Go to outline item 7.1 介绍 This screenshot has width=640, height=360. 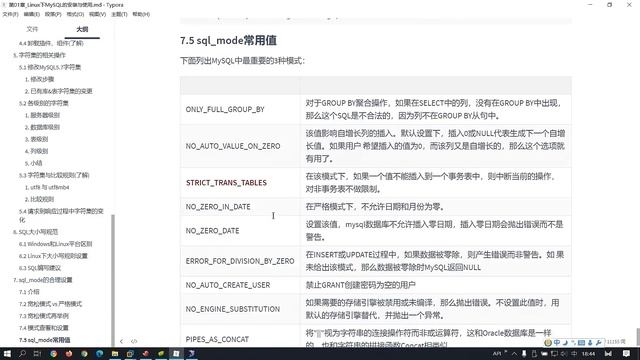(29, 292)
